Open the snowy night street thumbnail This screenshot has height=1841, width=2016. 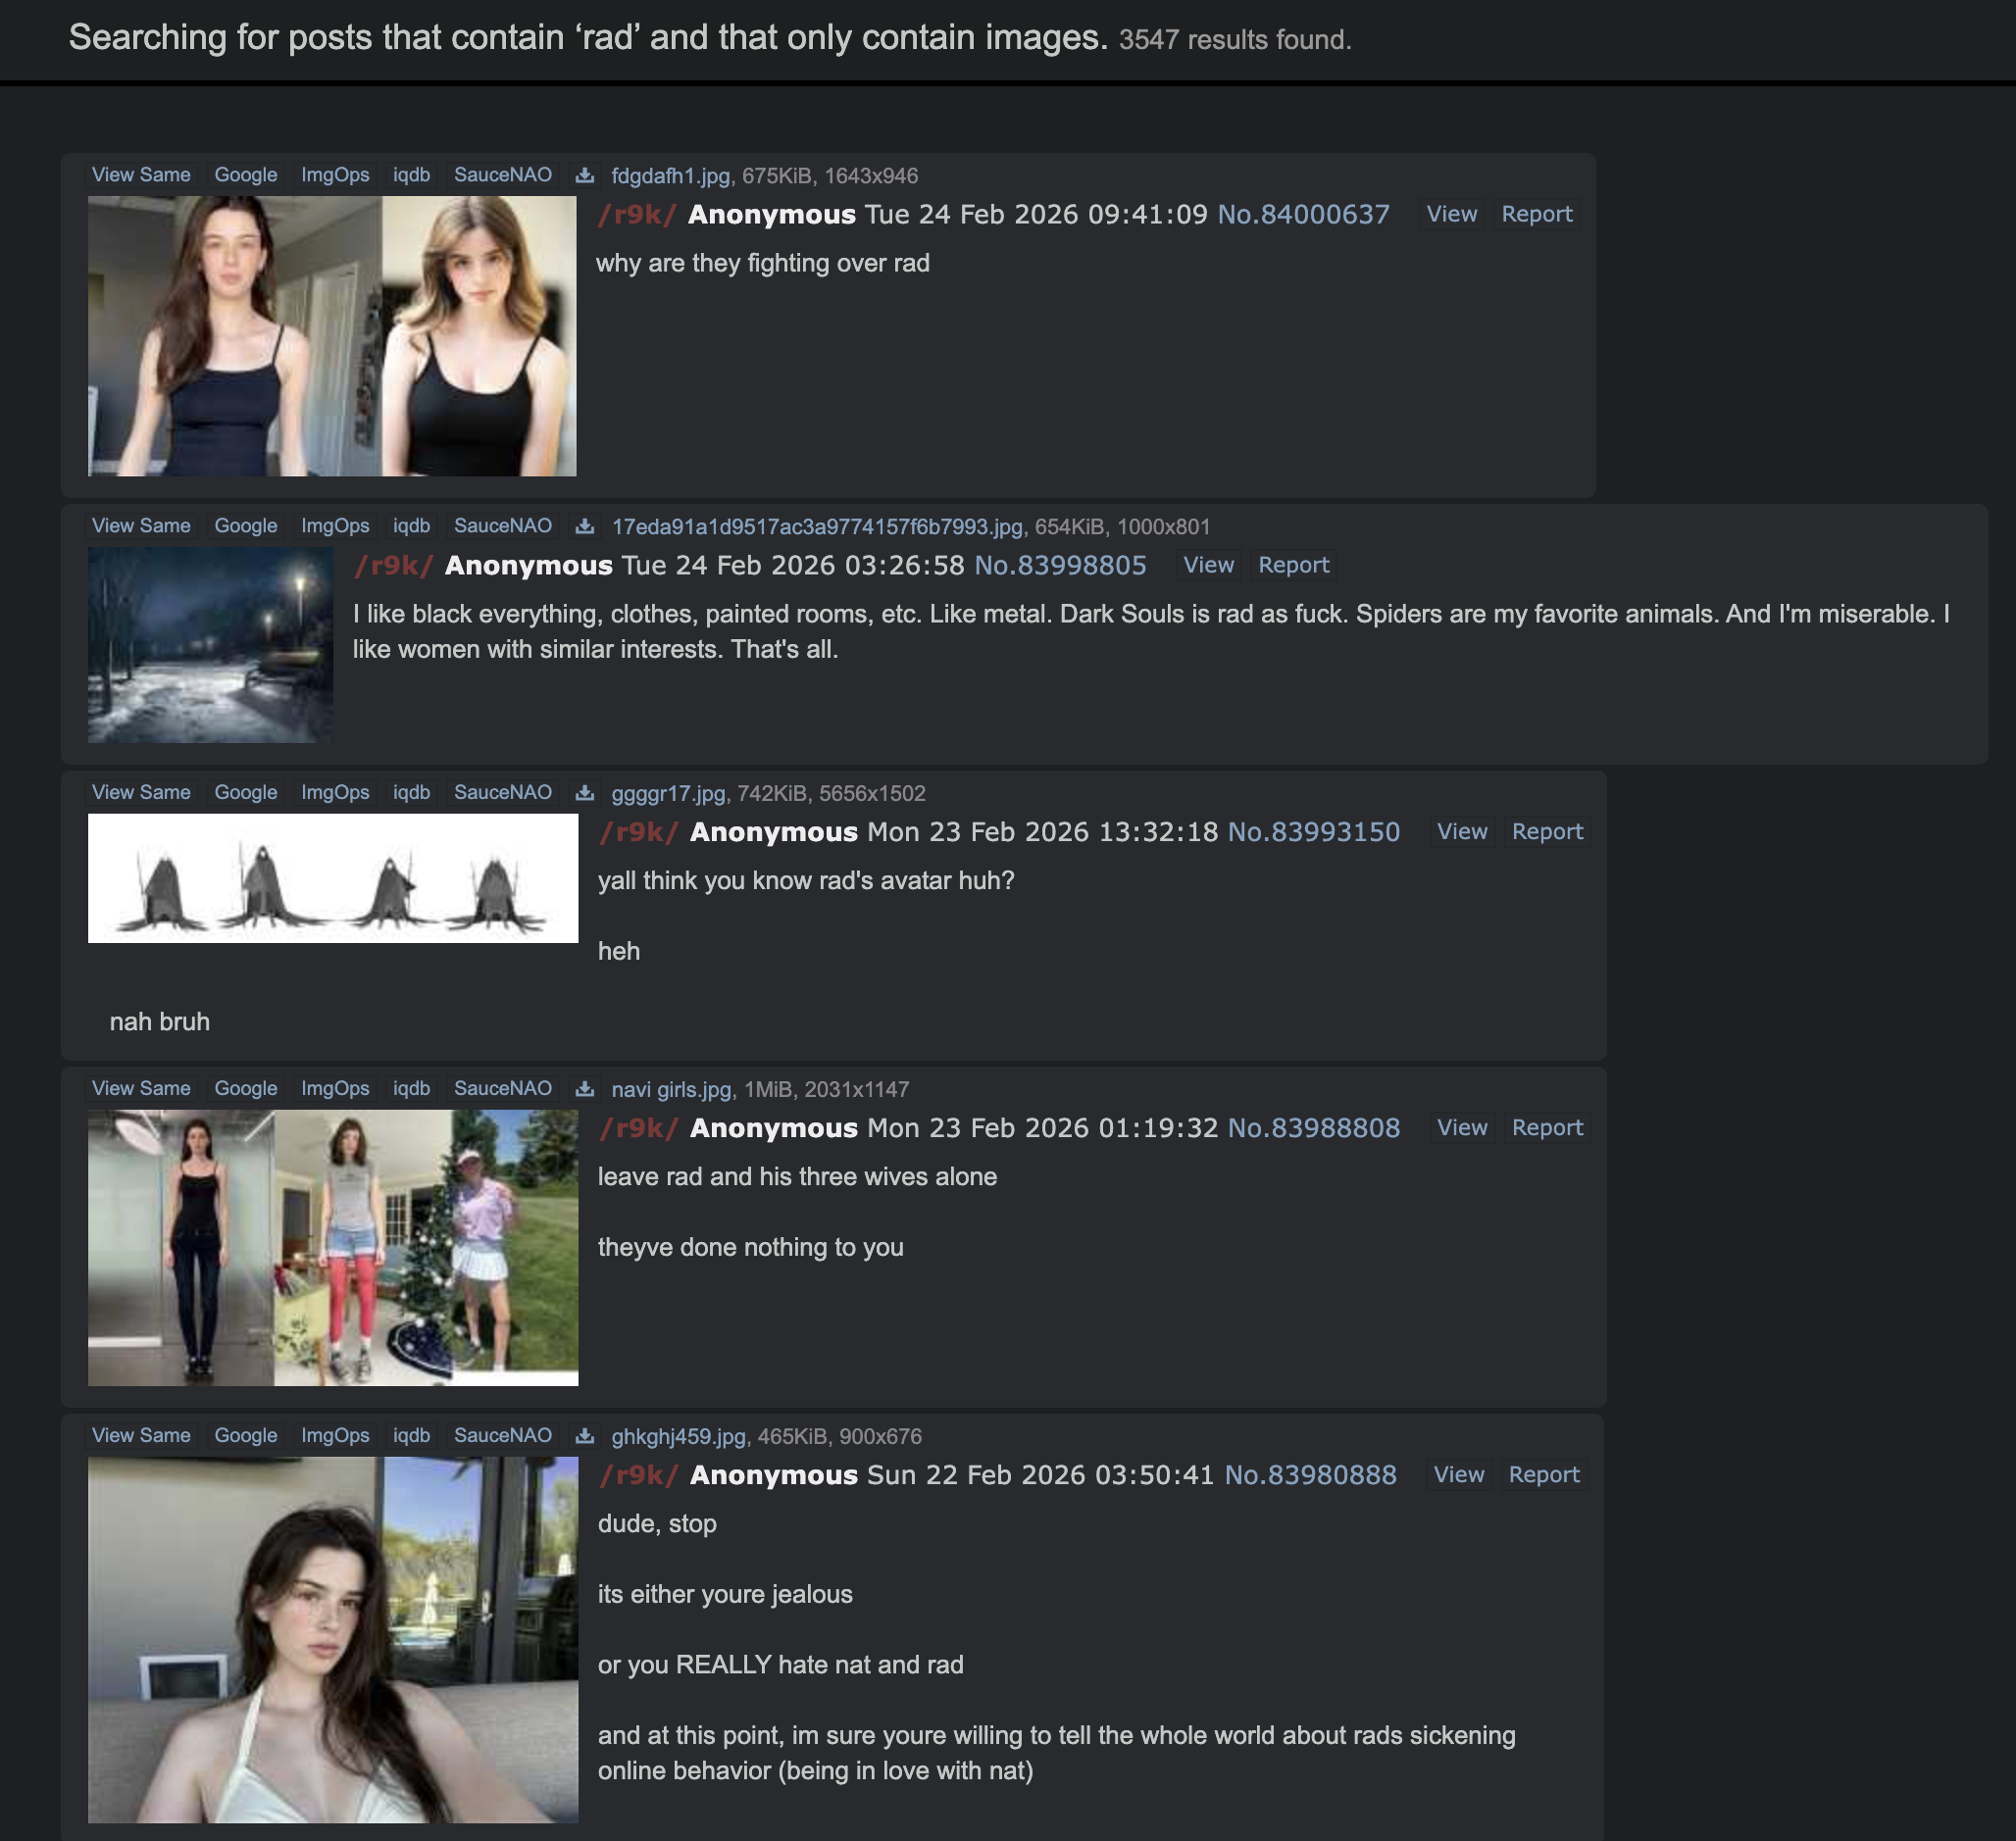point(210,645)
